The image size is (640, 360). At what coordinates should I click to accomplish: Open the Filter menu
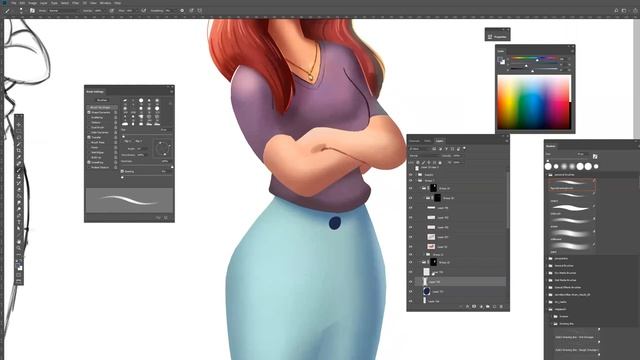76,3
